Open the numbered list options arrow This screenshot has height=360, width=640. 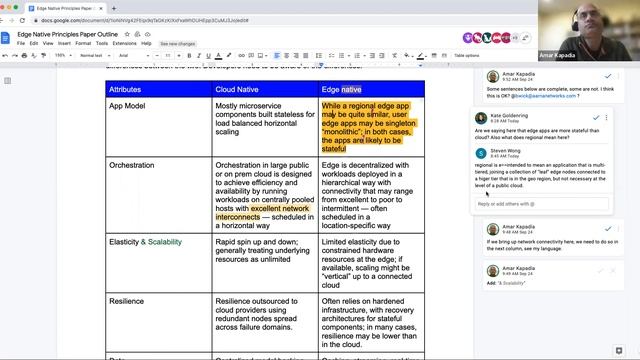coord(364,56)
